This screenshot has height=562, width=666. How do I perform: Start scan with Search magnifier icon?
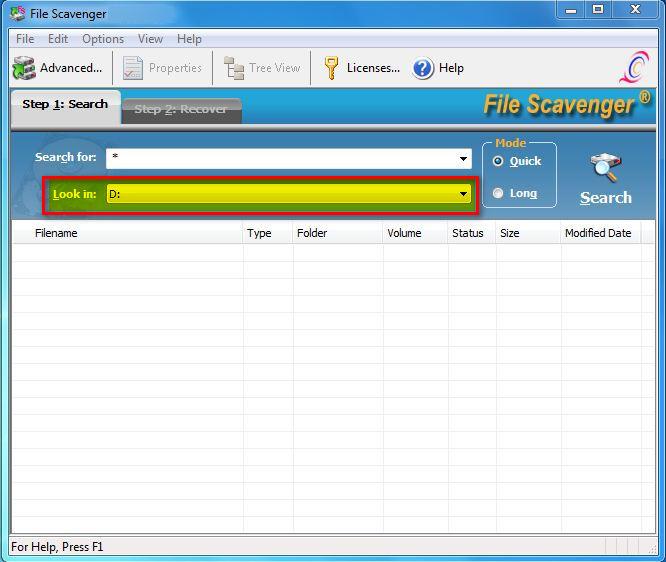point(605,168)
